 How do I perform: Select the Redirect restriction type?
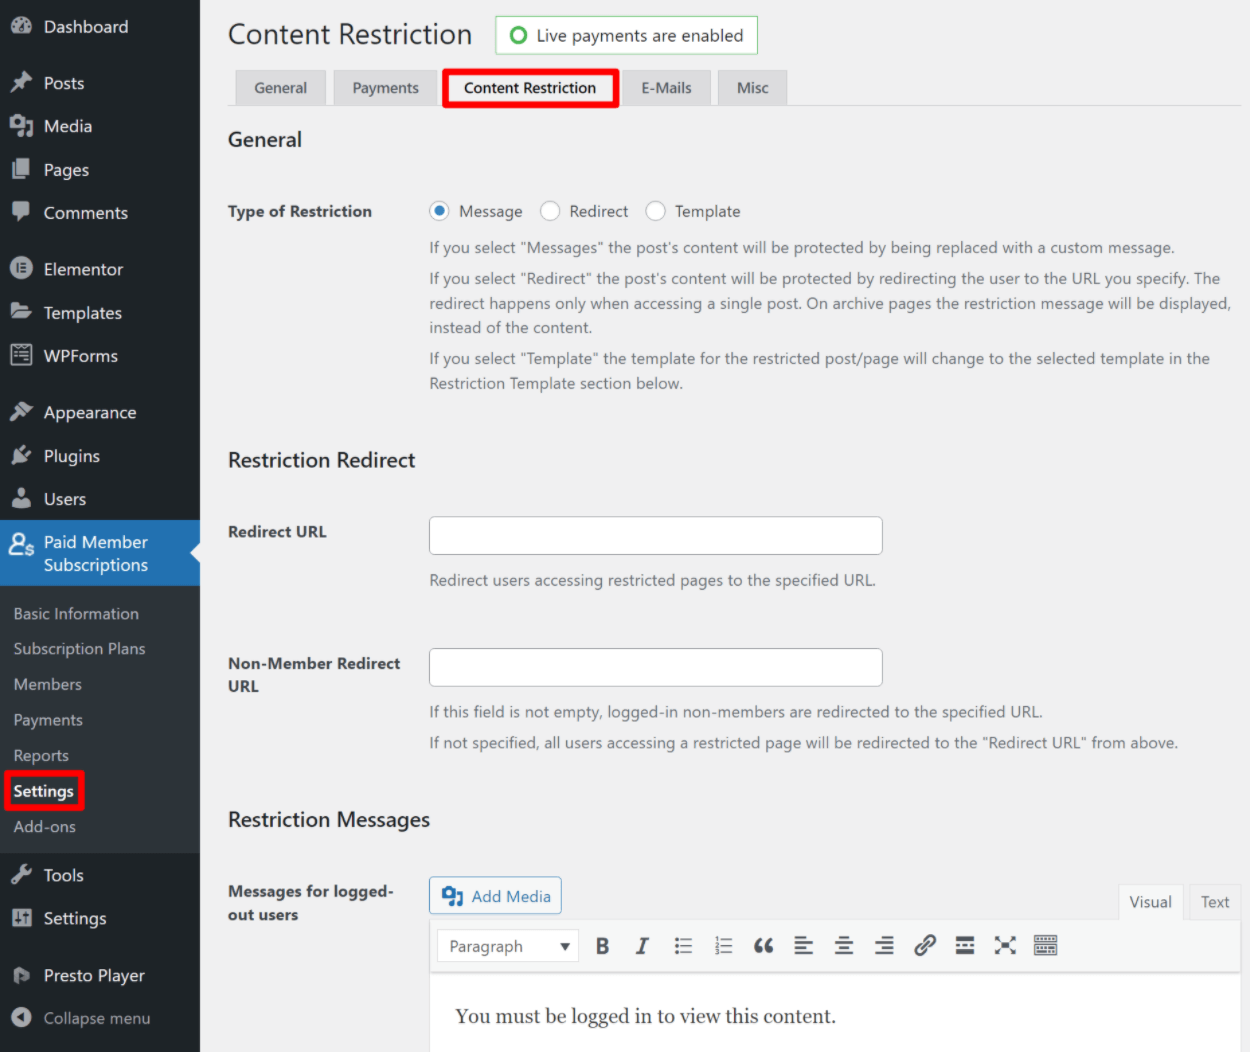[550, 211]
